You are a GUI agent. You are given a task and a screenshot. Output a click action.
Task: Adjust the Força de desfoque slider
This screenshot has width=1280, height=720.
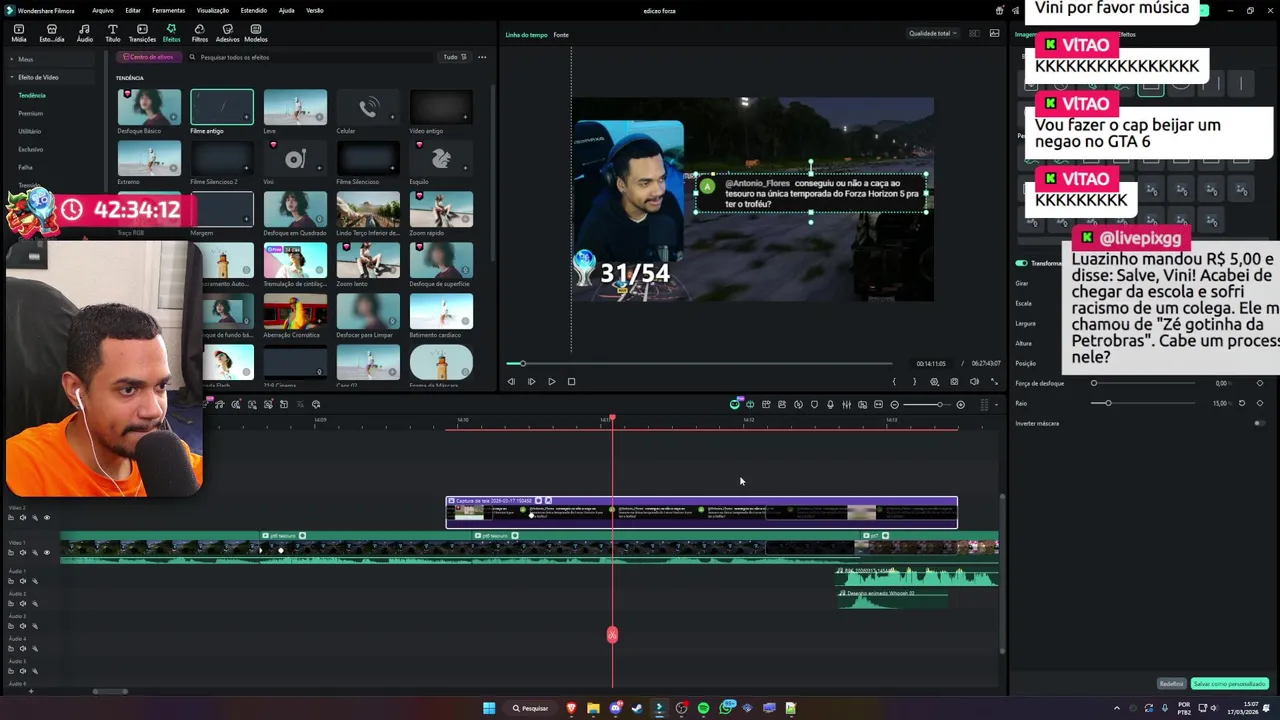[1144, 383]
